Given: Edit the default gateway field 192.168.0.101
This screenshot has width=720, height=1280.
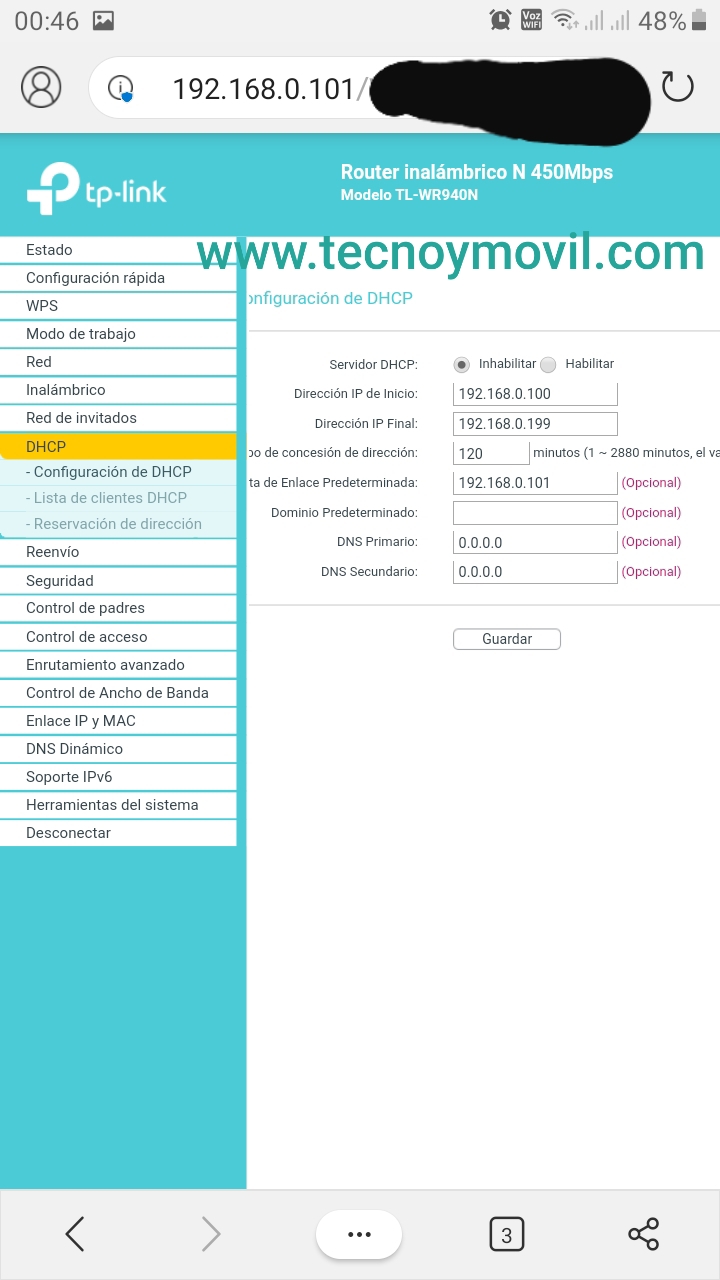Looking at the screenshot, I should [535, 483].
